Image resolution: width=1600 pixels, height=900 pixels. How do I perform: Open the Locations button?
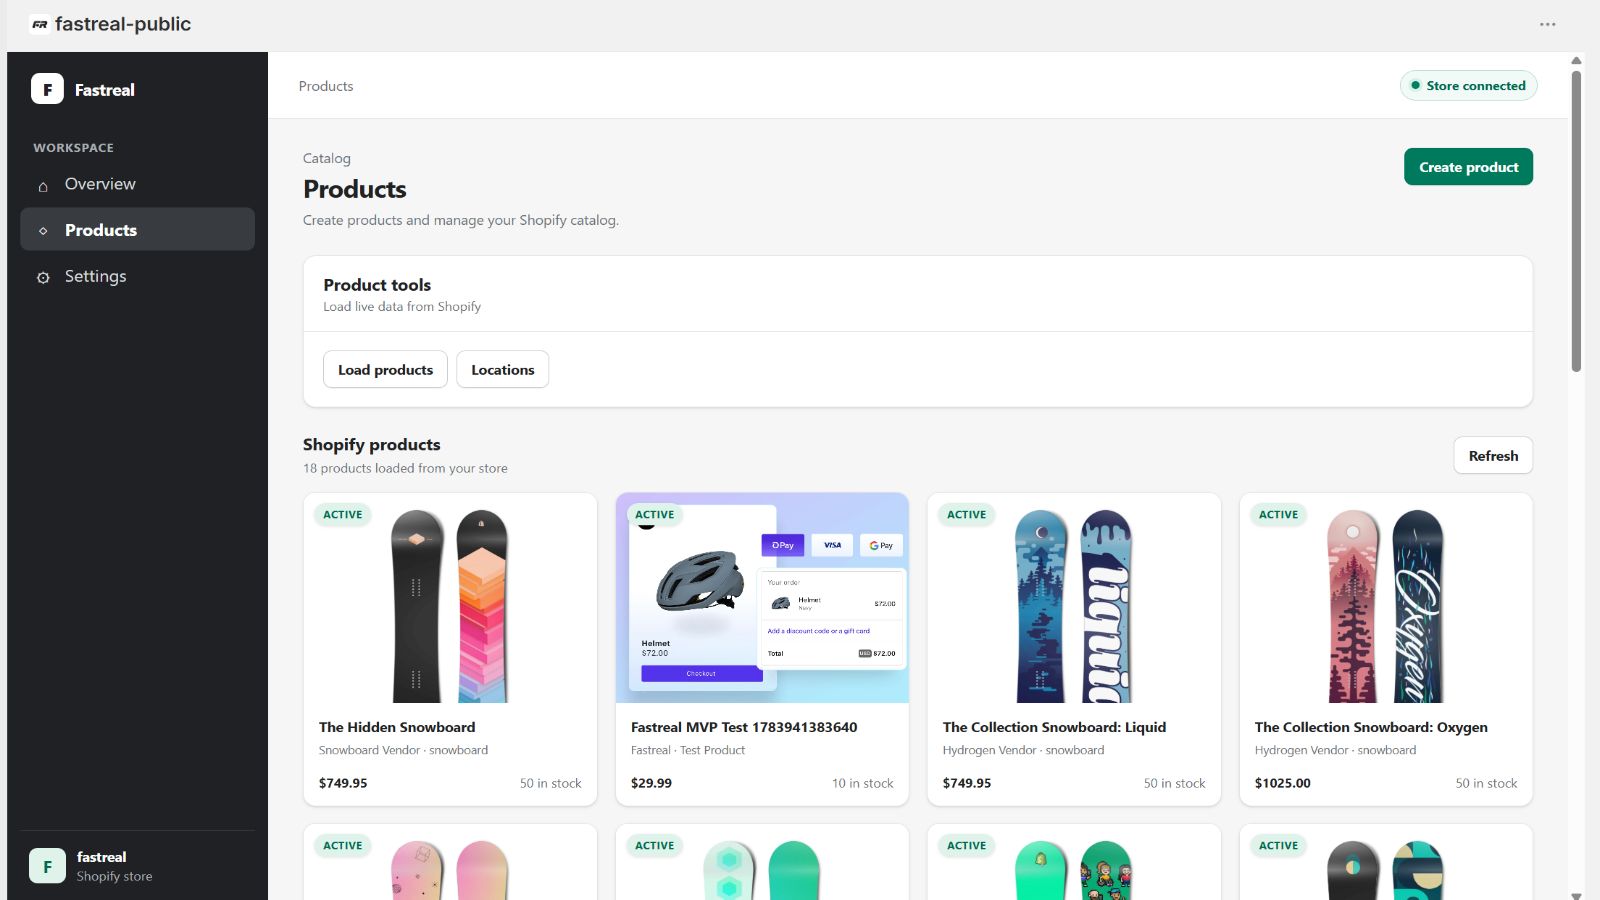click(x=503, y=370)
